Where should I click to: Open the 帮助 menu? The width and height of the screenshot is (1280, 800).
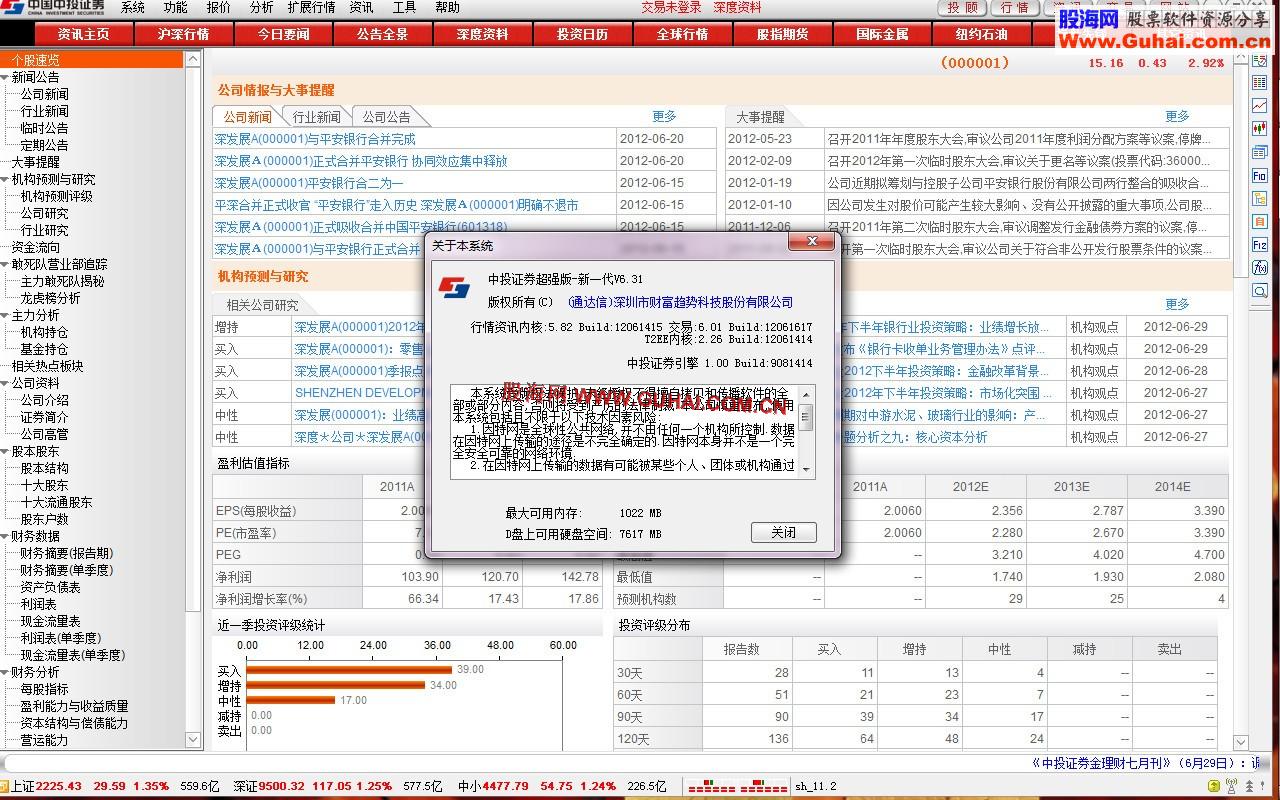[x=448, y=8]
